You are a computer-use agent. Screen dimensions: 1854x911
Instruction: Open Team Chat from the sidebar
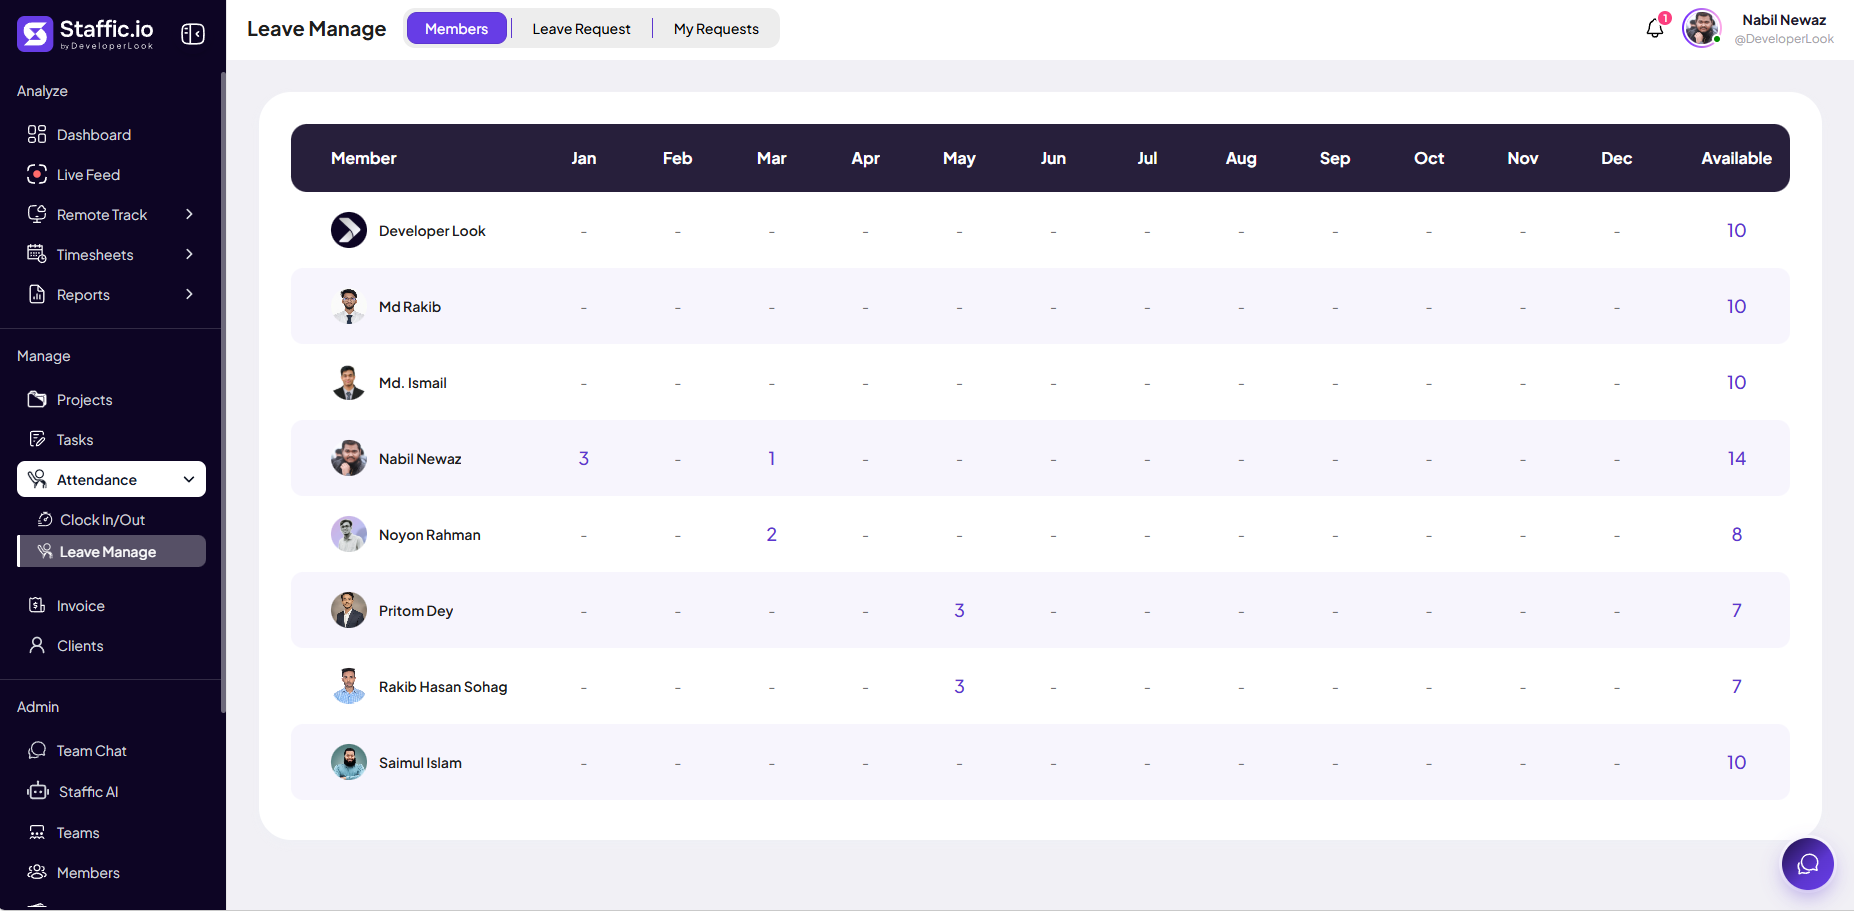(x=91, y=750)
